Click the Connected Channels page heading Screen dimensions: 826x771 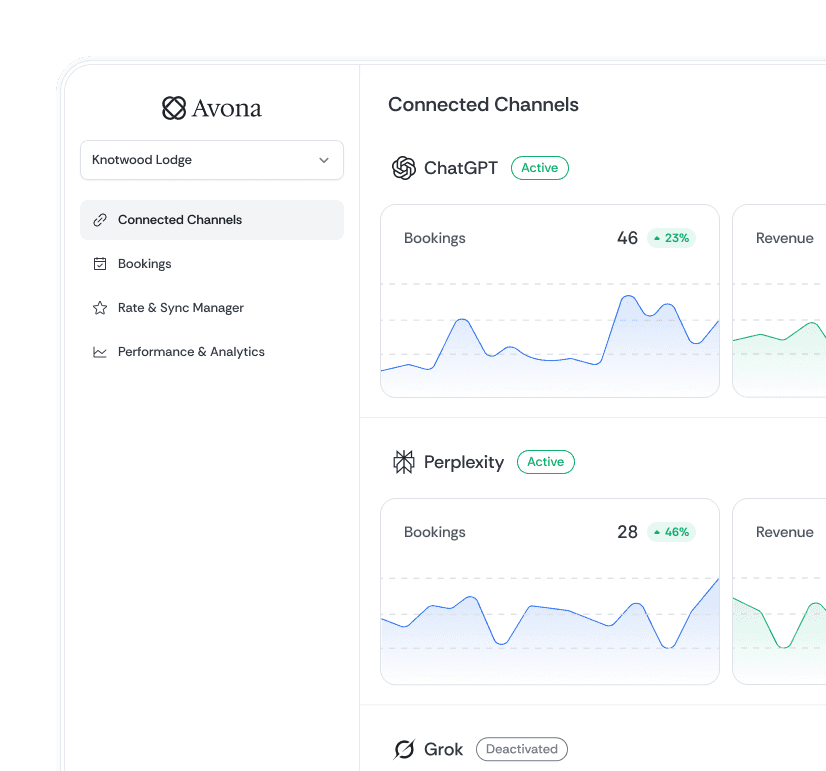(x=483, y=104)
